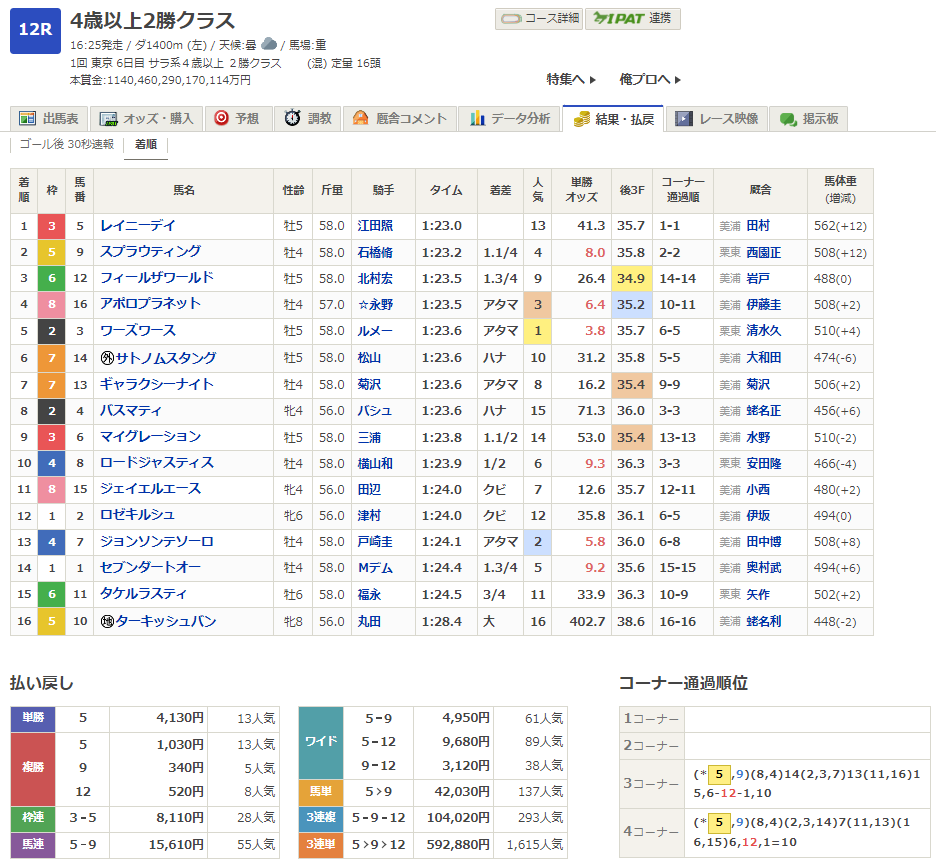Open jockey ルメー's profile link
Screen dimensions: 936x865
click(369, 331)
